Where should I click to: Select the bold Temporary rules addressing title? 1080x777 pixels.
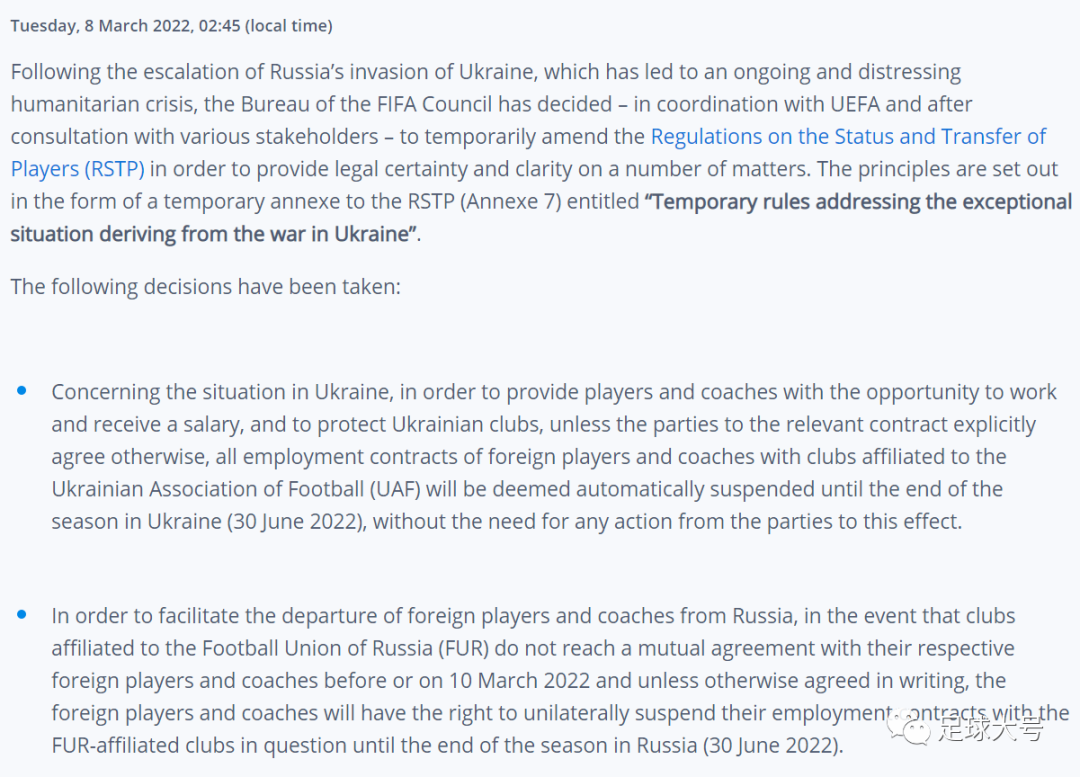(x=541, y=218)
